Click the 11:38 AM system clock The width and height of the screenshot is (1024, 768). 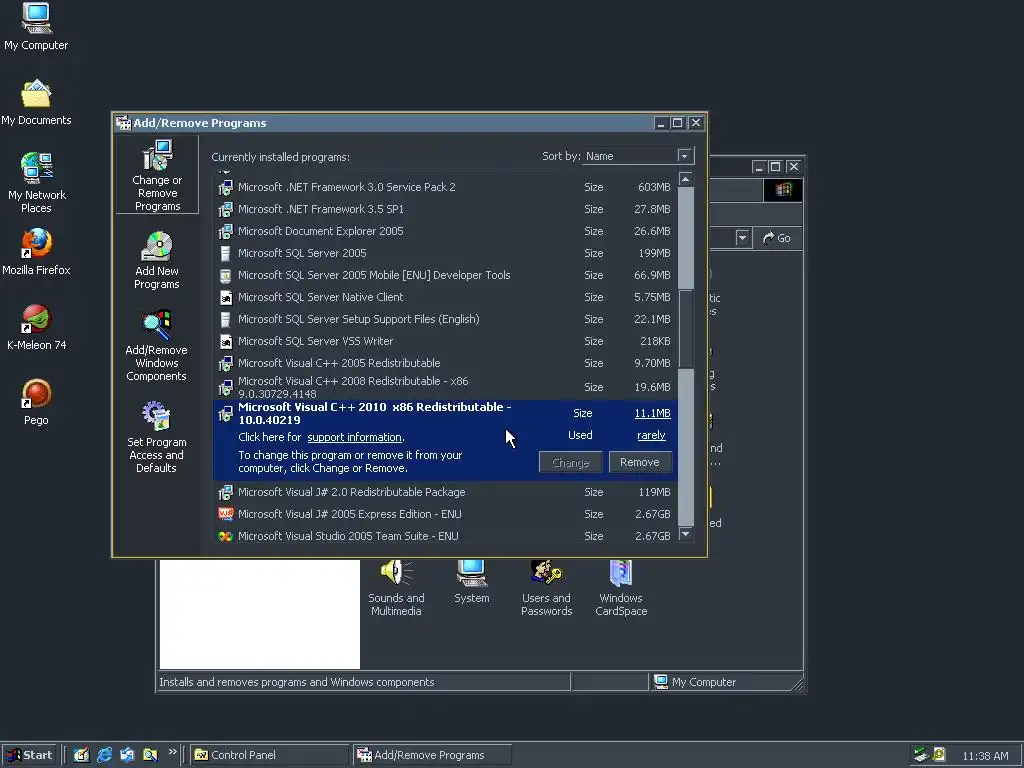[985, 756]
